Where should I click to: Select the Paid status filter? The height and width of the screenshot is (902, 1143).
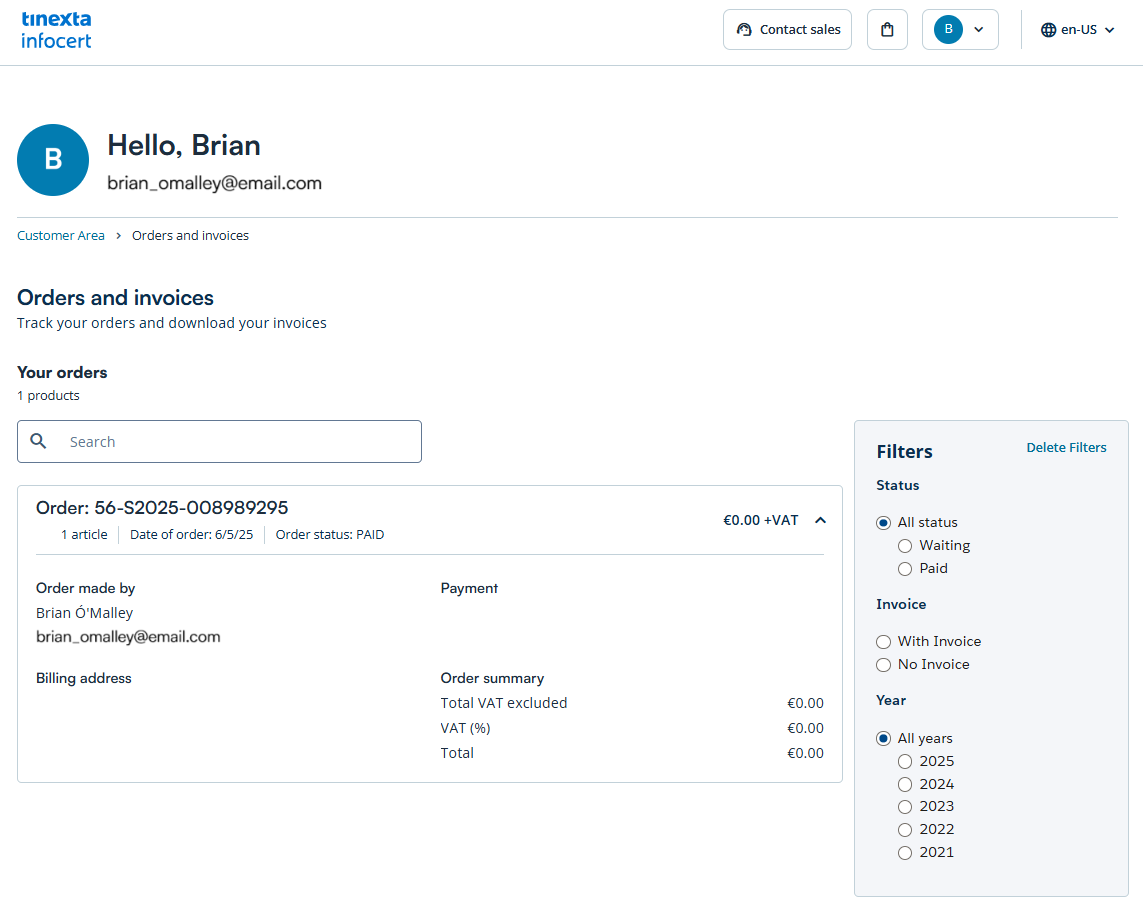[x=905, y=569]
